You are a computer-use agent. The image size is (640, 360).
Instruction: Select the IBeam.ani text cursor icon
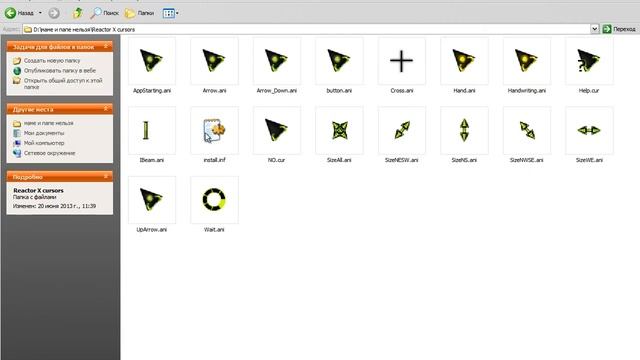click(152, 131)
